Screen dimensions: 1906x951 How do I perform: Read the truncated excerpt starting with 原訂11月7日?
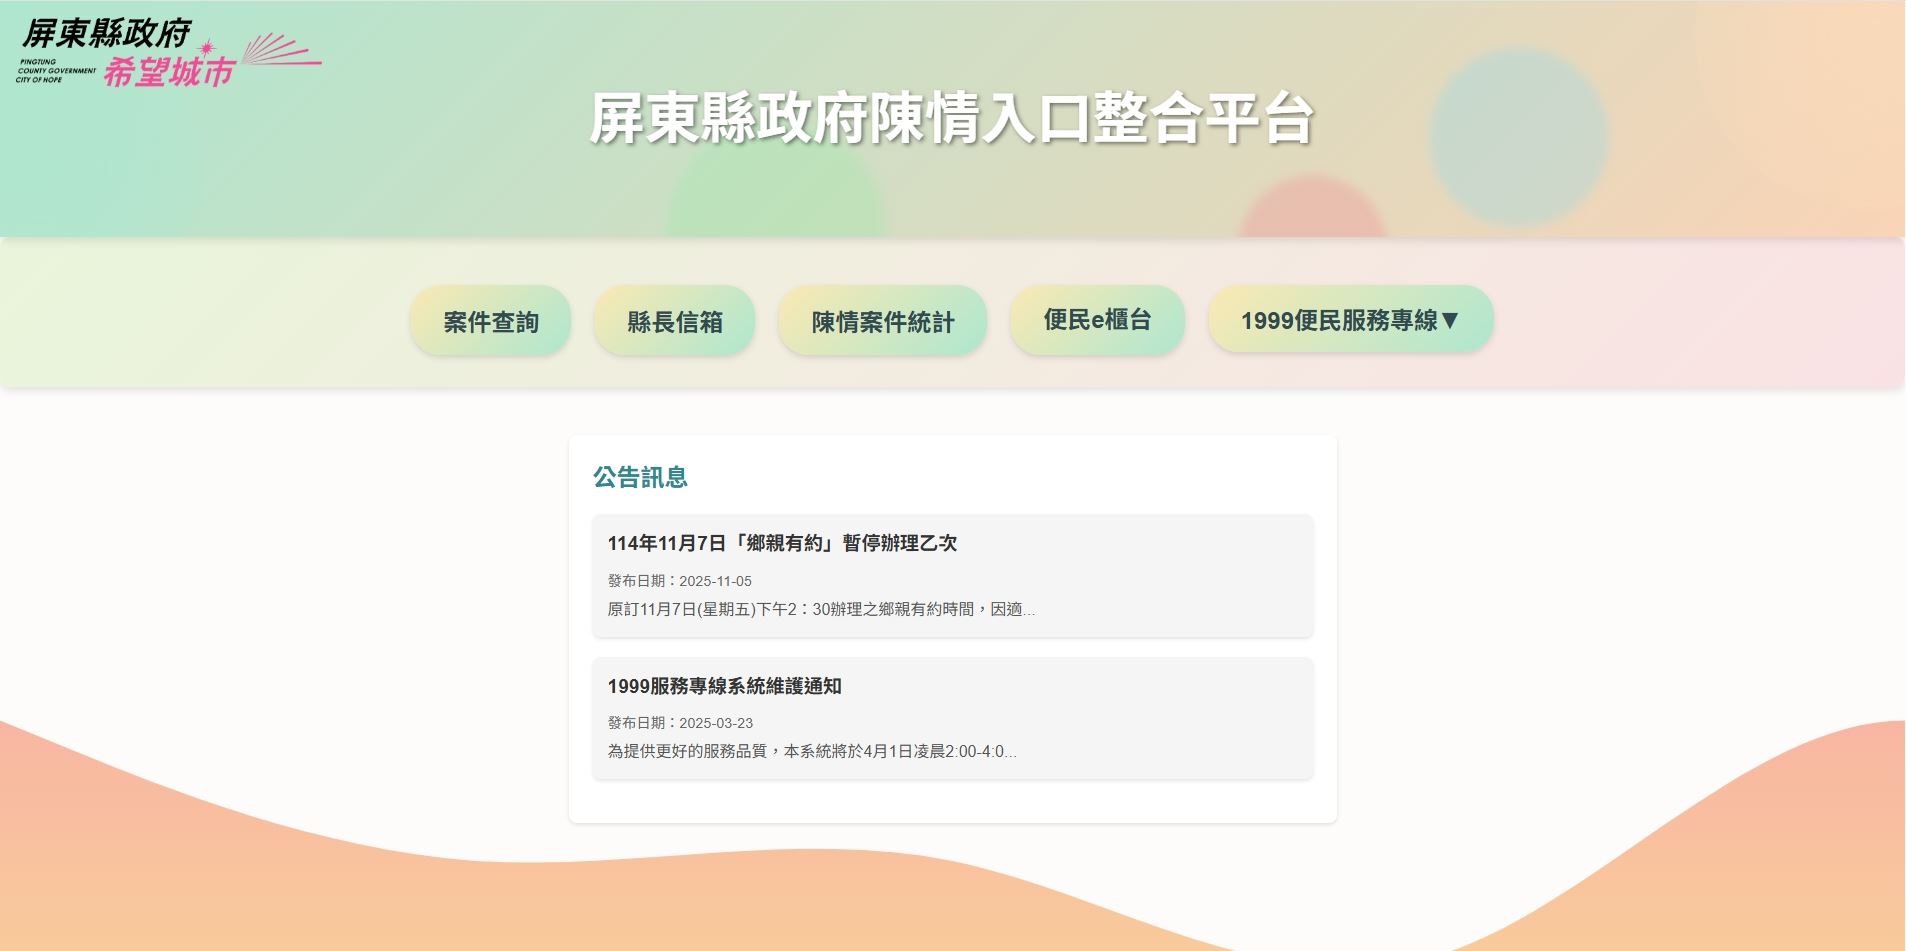pyautogui.click(x=820, y=609)
